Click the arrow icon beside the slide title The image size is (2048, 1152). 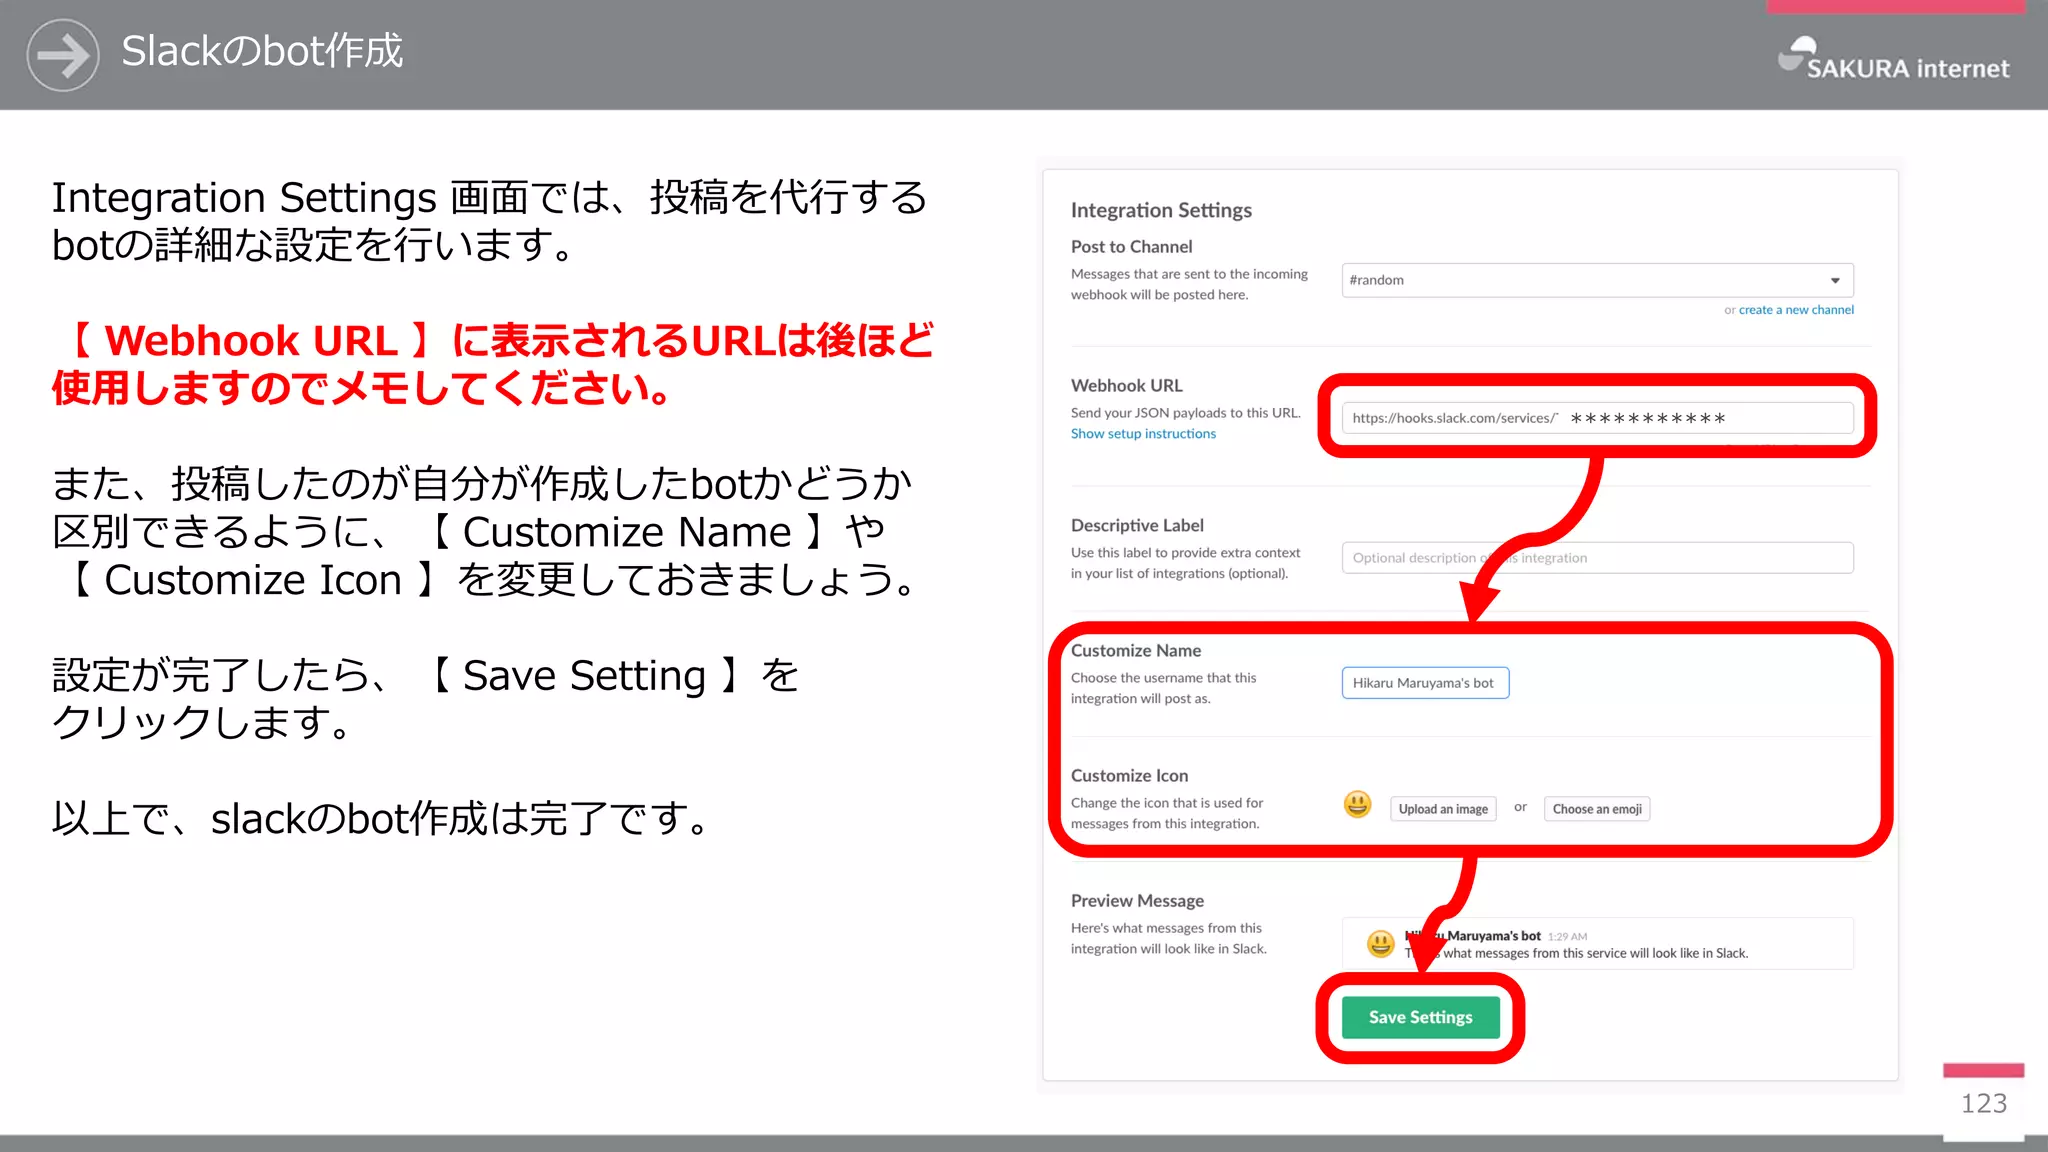[x=62, y=55]
